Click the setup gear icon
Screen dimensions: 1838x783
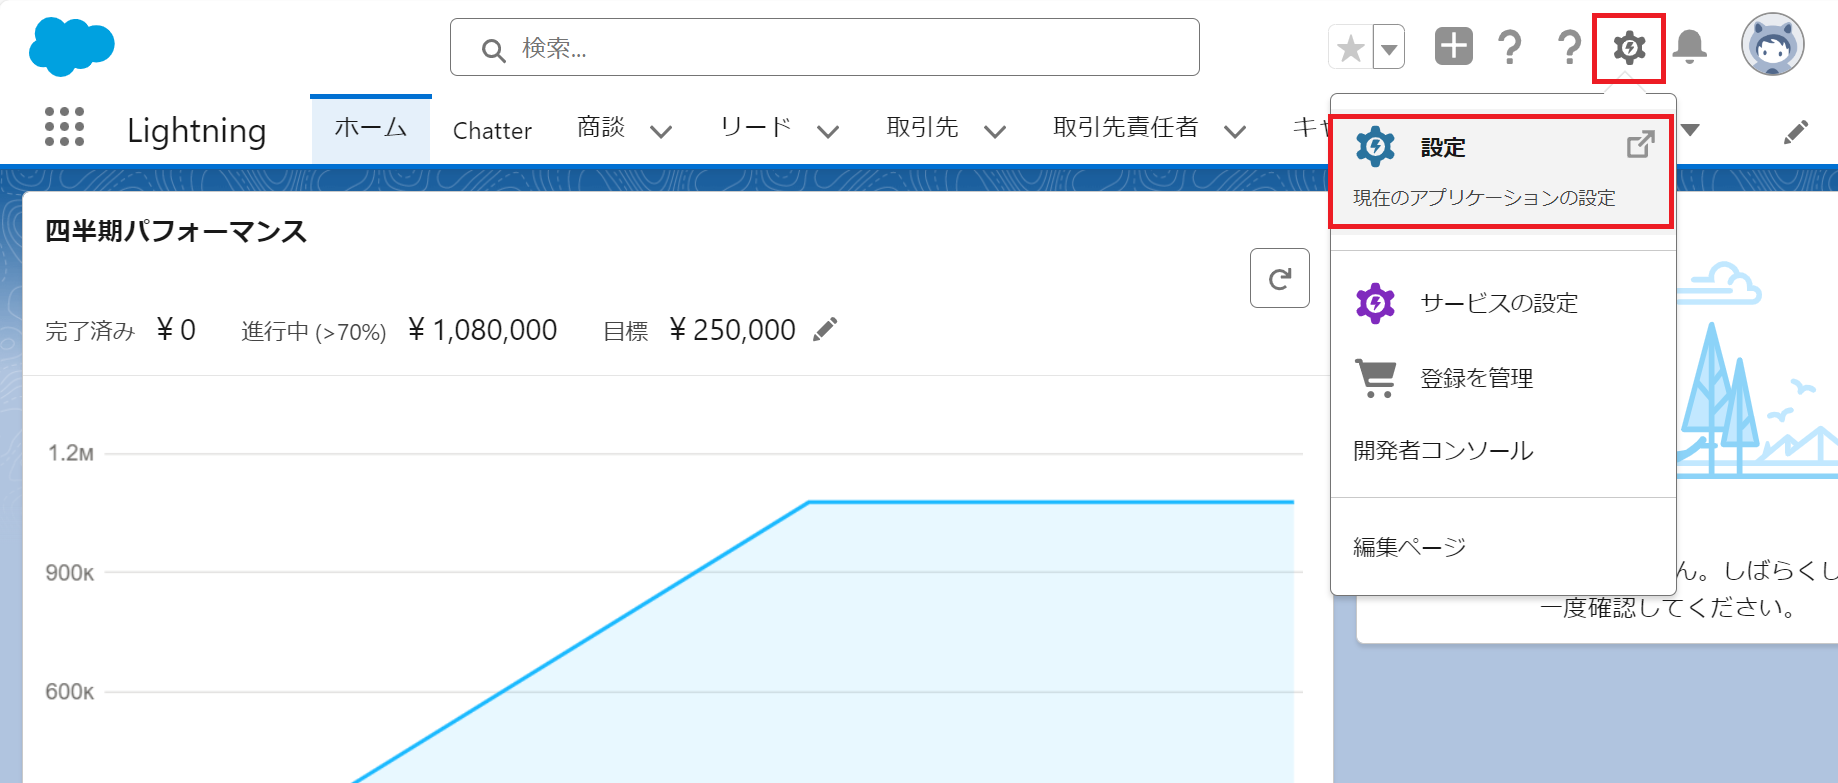click(x=1629, y=47)
